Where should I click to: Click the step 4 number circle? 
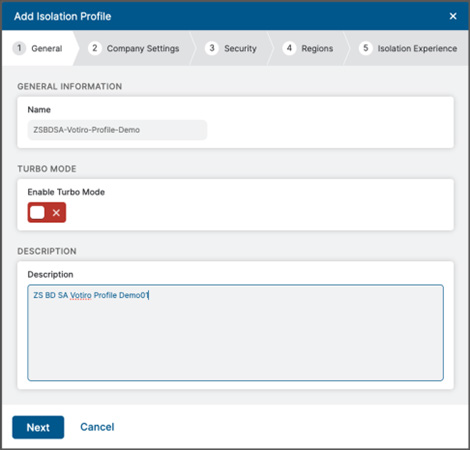pos(289,48)
